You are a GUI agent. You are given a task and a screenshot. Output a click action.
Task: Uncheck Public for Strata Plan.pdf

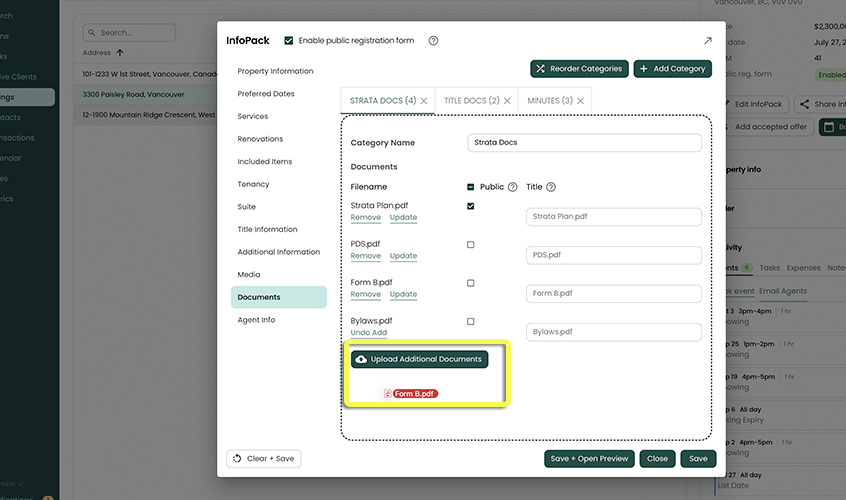[471, 206]
